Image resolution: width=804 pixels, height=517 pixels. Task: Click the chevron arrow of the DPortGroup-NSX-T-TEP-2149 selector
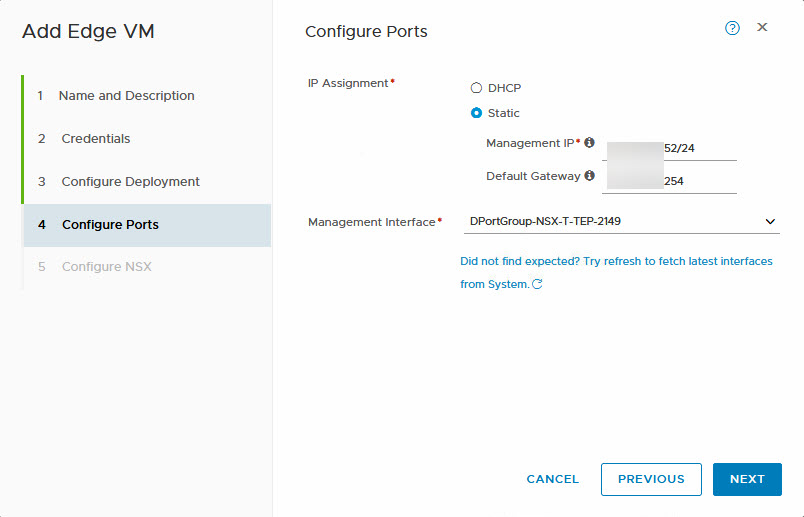tap(769, 221)
